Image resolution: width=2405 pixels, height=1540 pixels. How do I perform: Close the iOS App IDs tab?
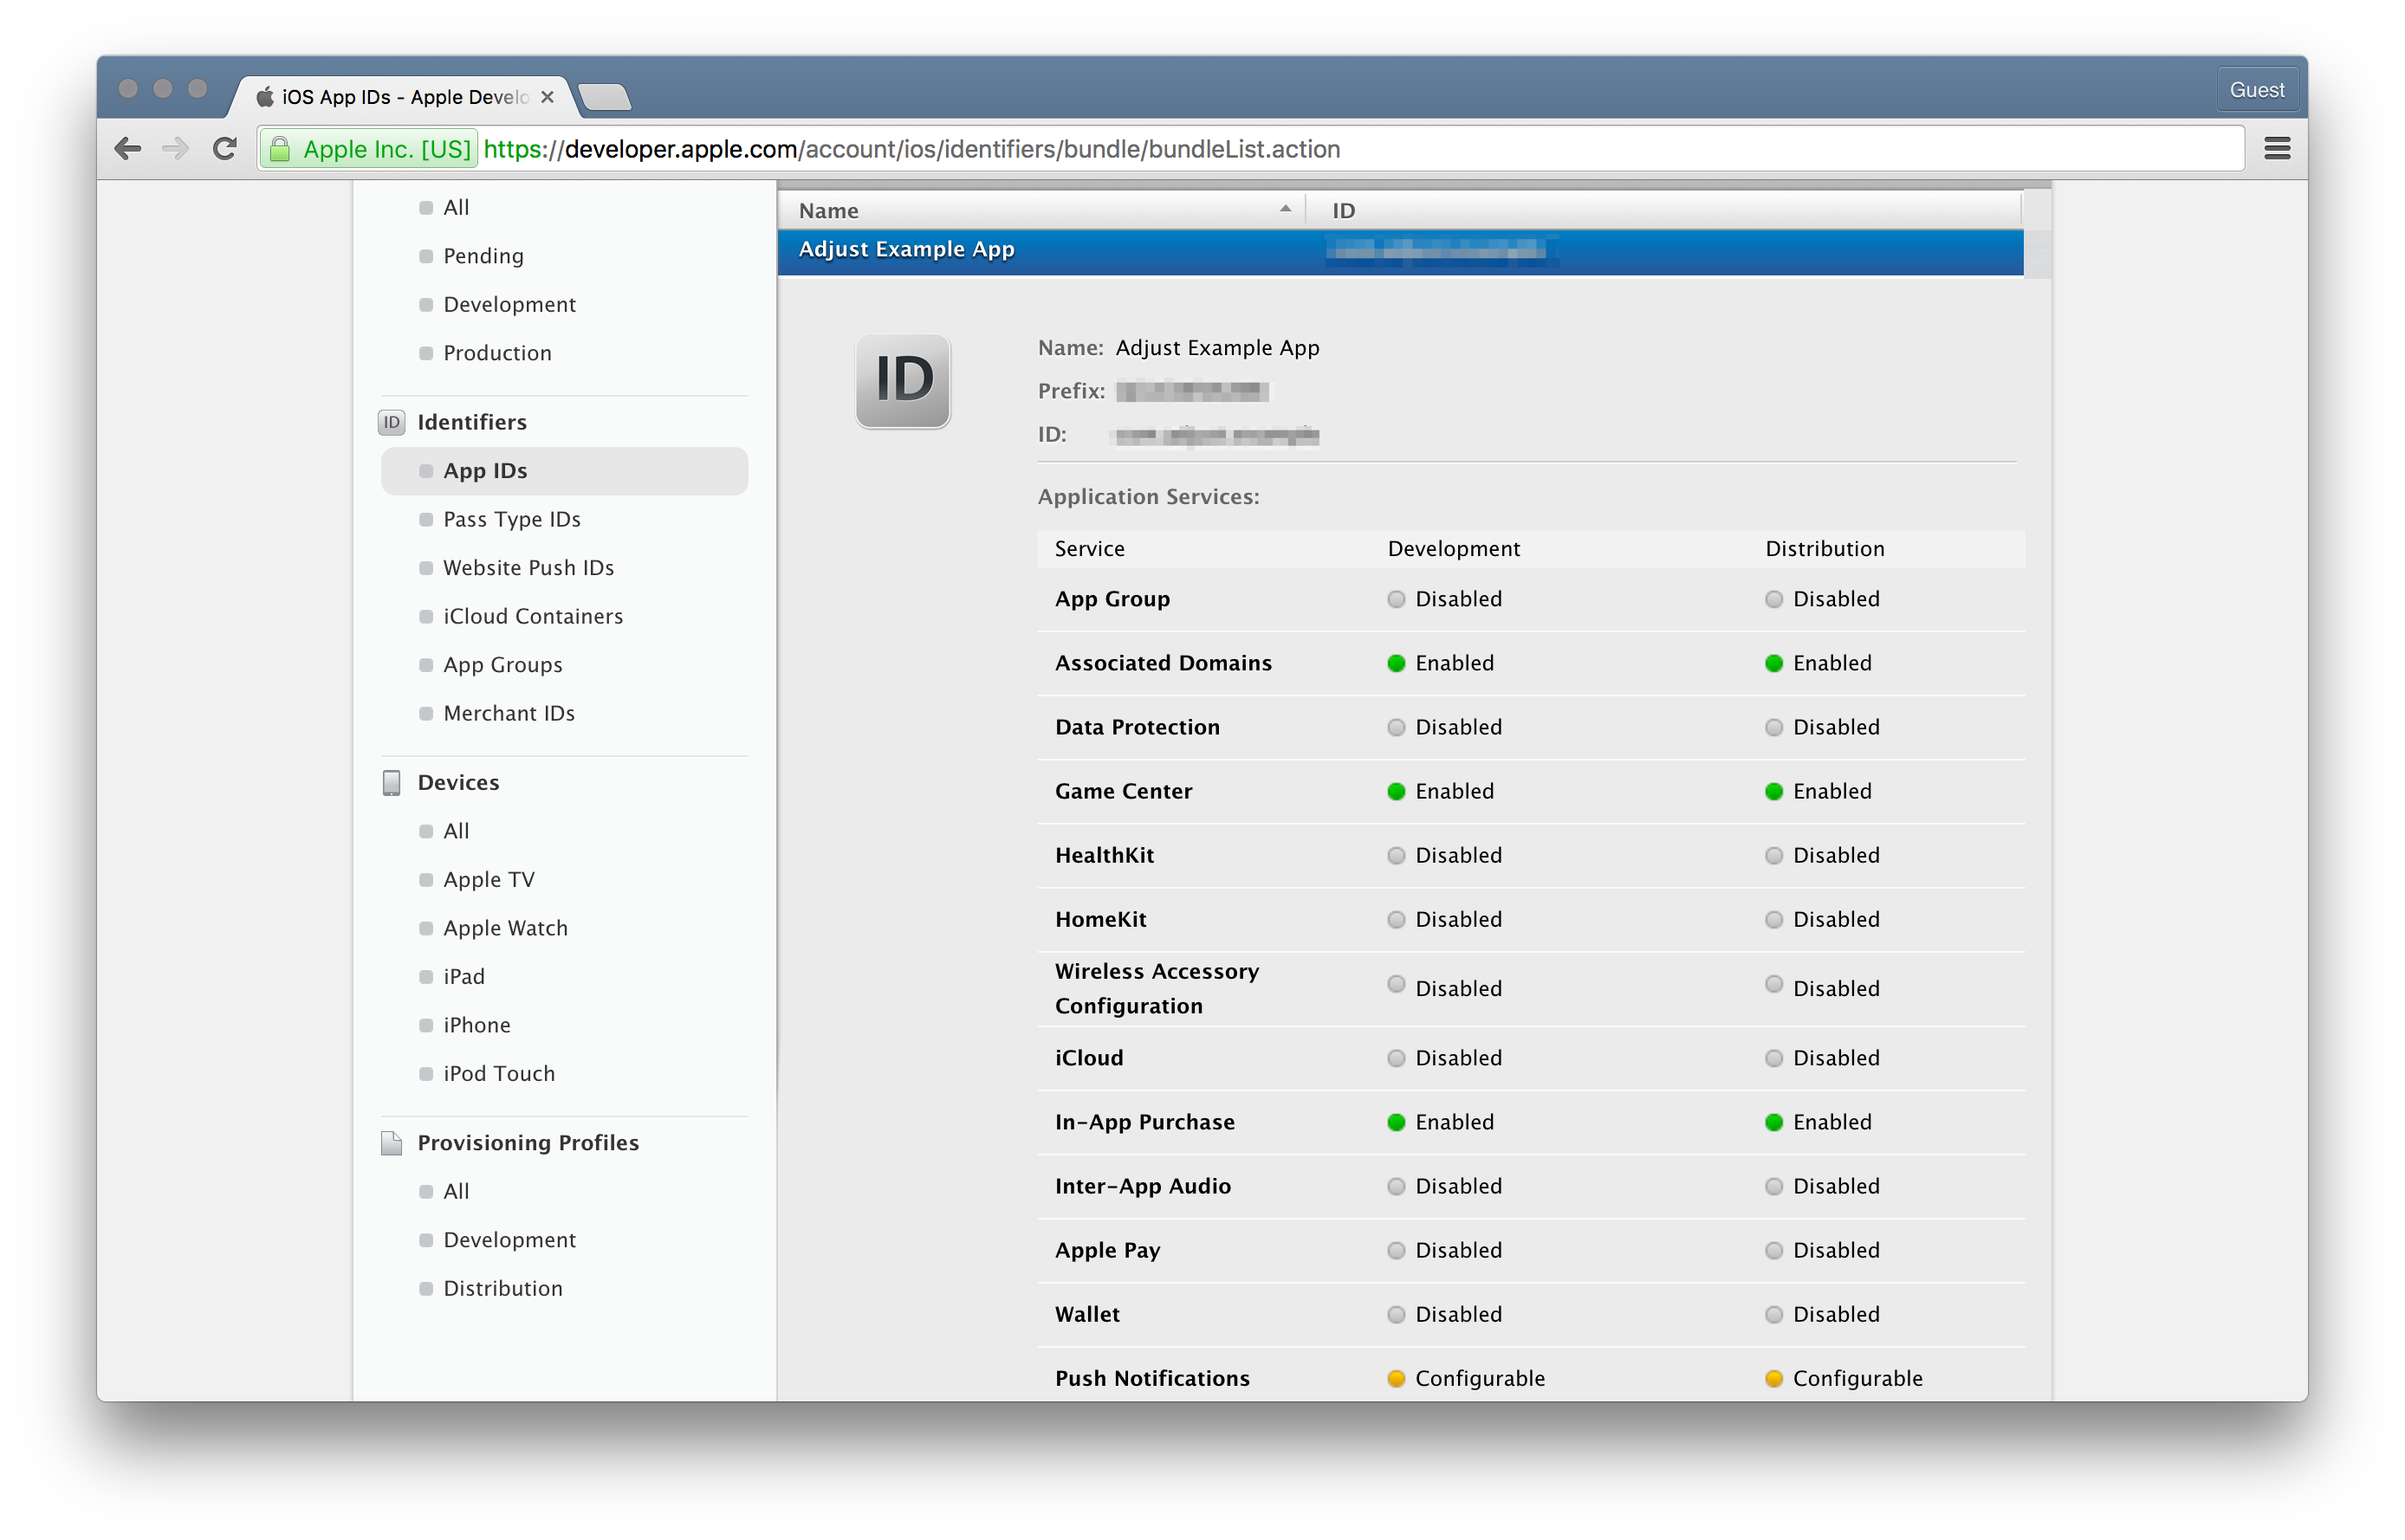pos(547,97)
